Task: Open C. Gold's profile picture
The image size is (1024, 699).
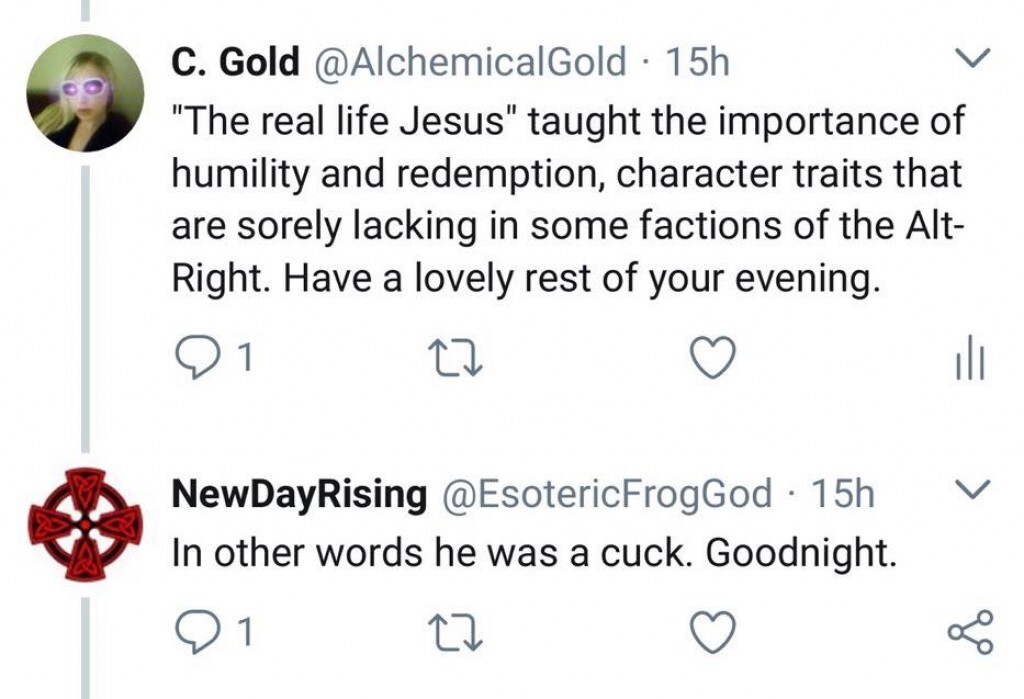Action: [x=84, y=92]
